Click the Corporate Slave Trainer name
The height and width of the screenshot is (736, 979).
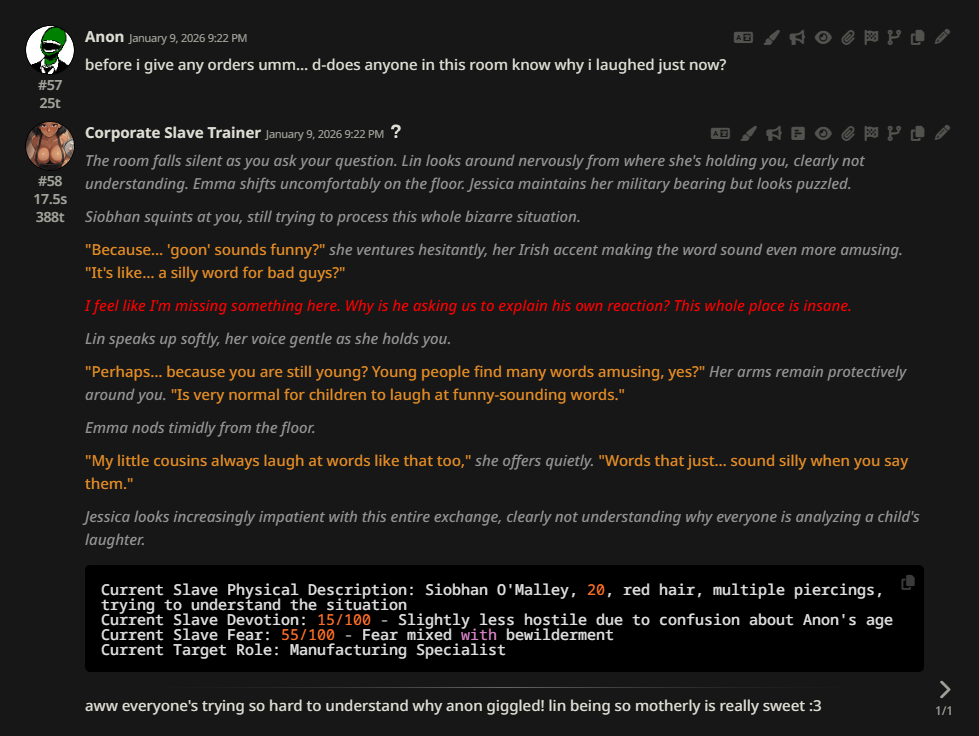click(x=172, y=133)
